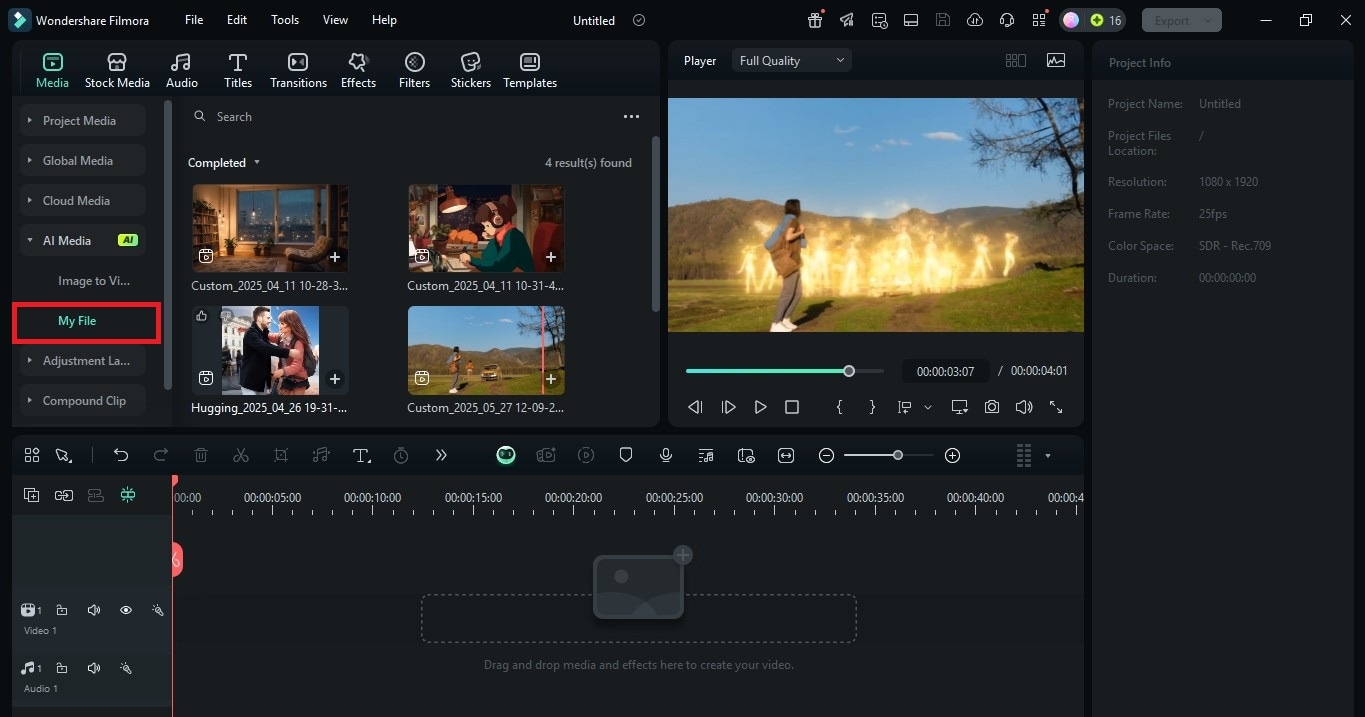
Task: Open fullscreen preview
Action: point(1056,407)
